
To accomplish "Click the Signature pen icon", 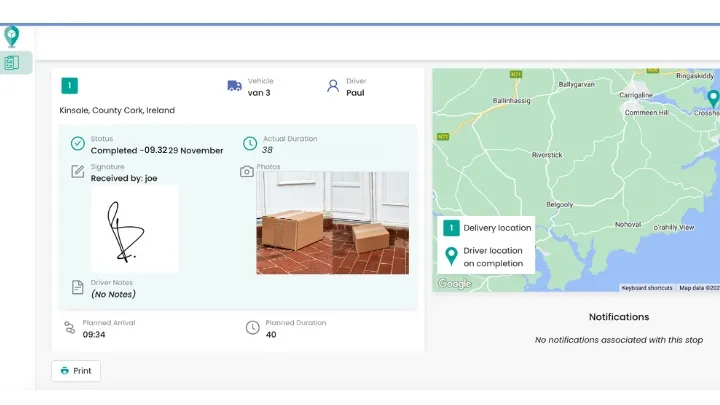I will pos(77,172).
